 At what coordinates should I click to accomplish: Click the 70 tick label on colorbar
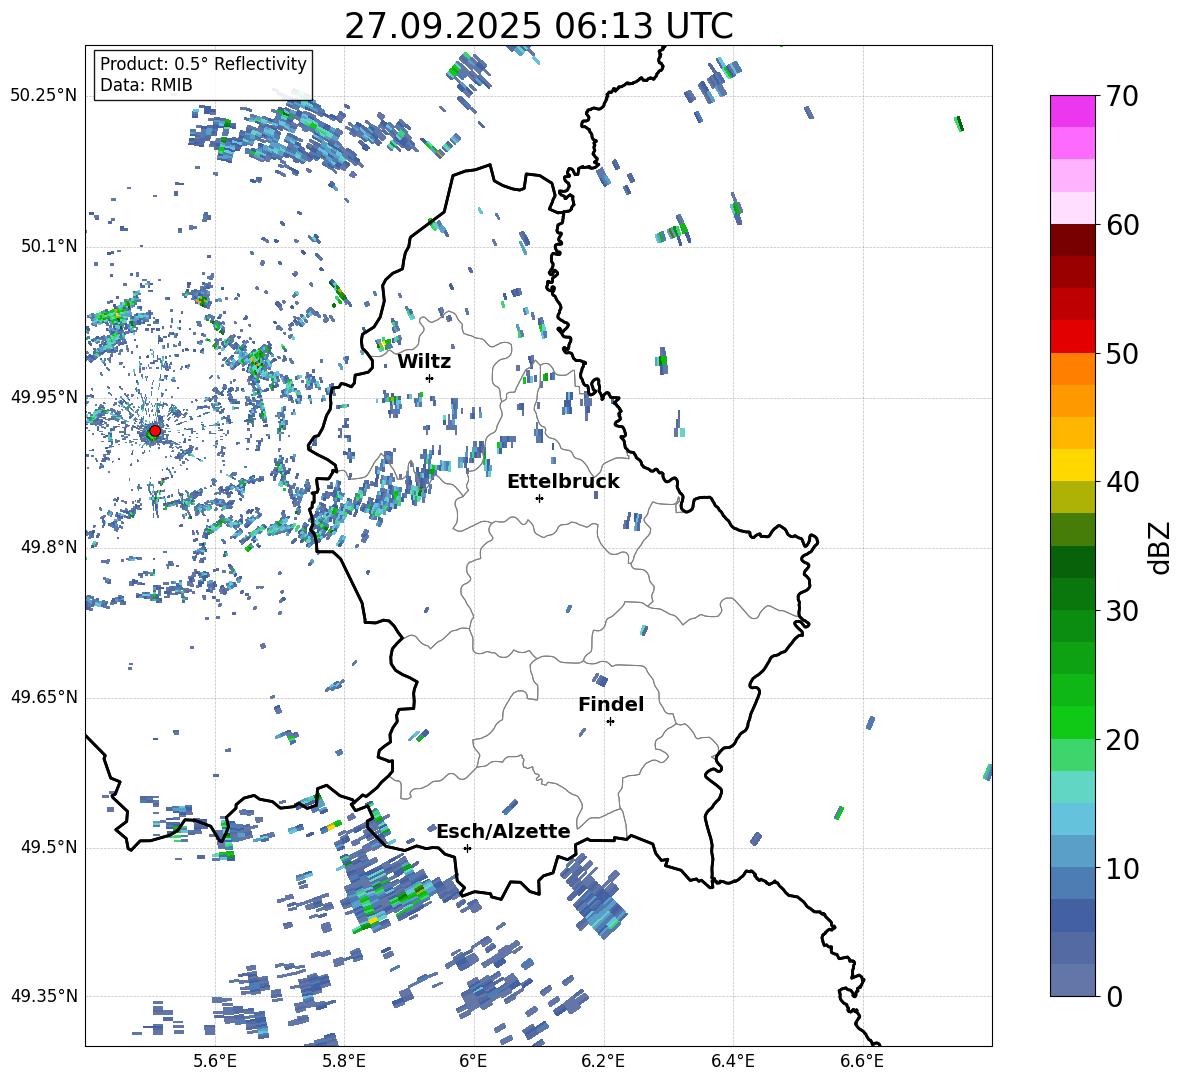click(x=1124, y=96)
